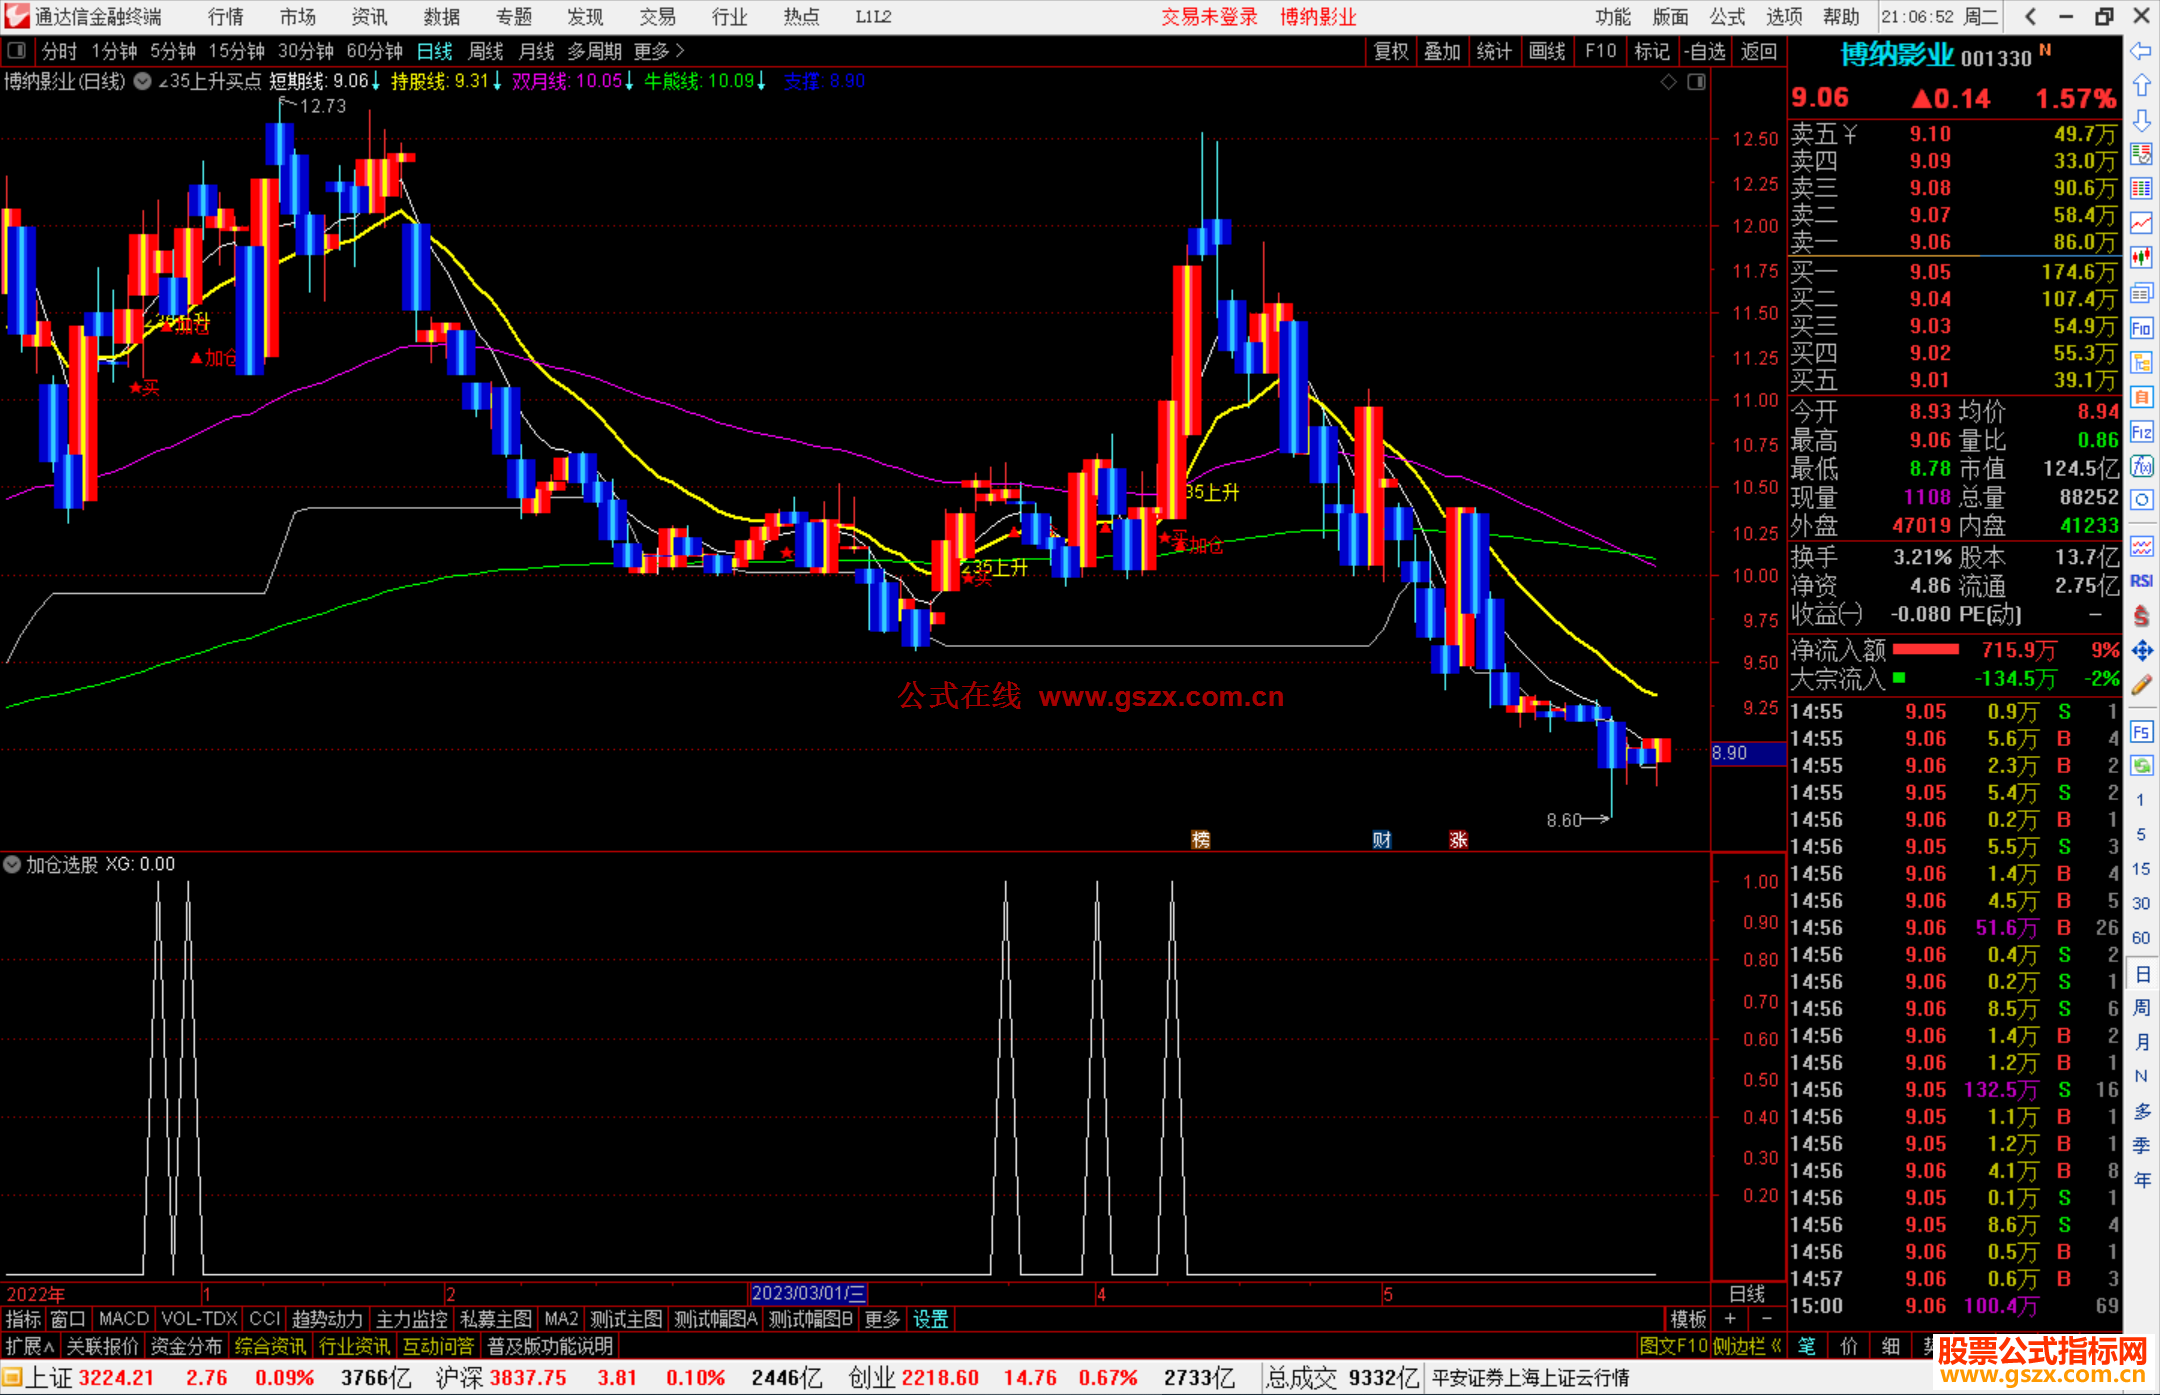2160x1395 pixels.
Task: Click the back arrow icon in right sidebar
Action: click(x=2141, y=51)
